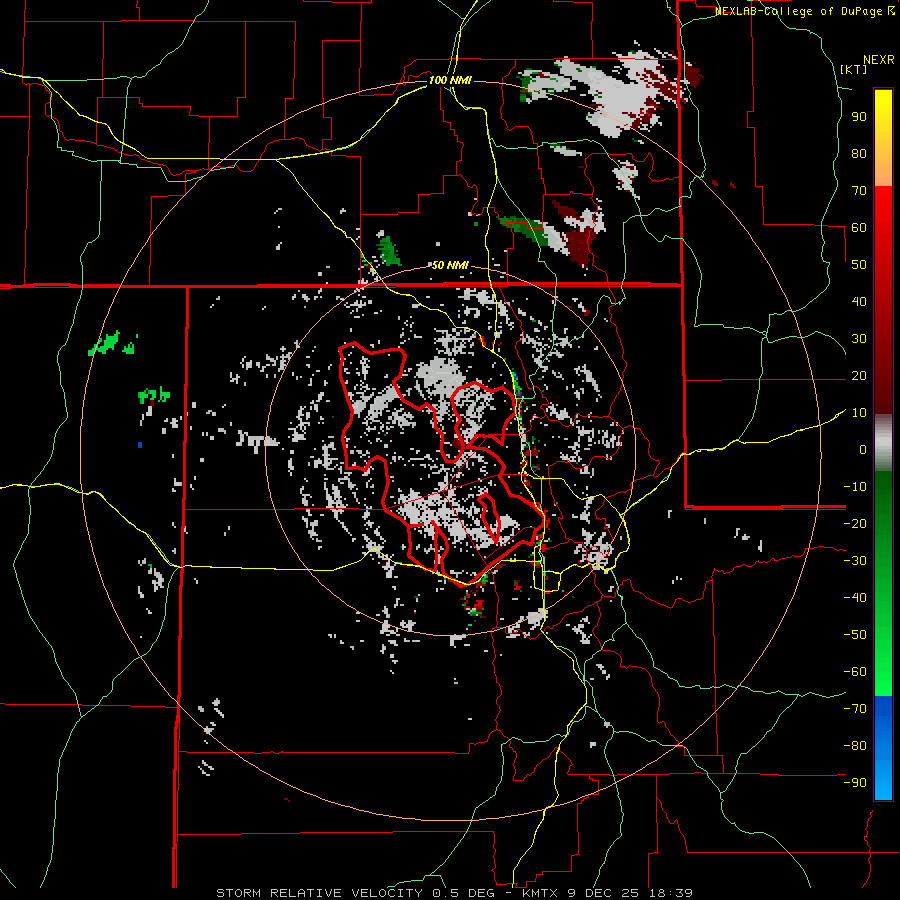Click the 0 value on velocity scale
900x900 pixels.
pyautogui.click(x=863, y=449)
